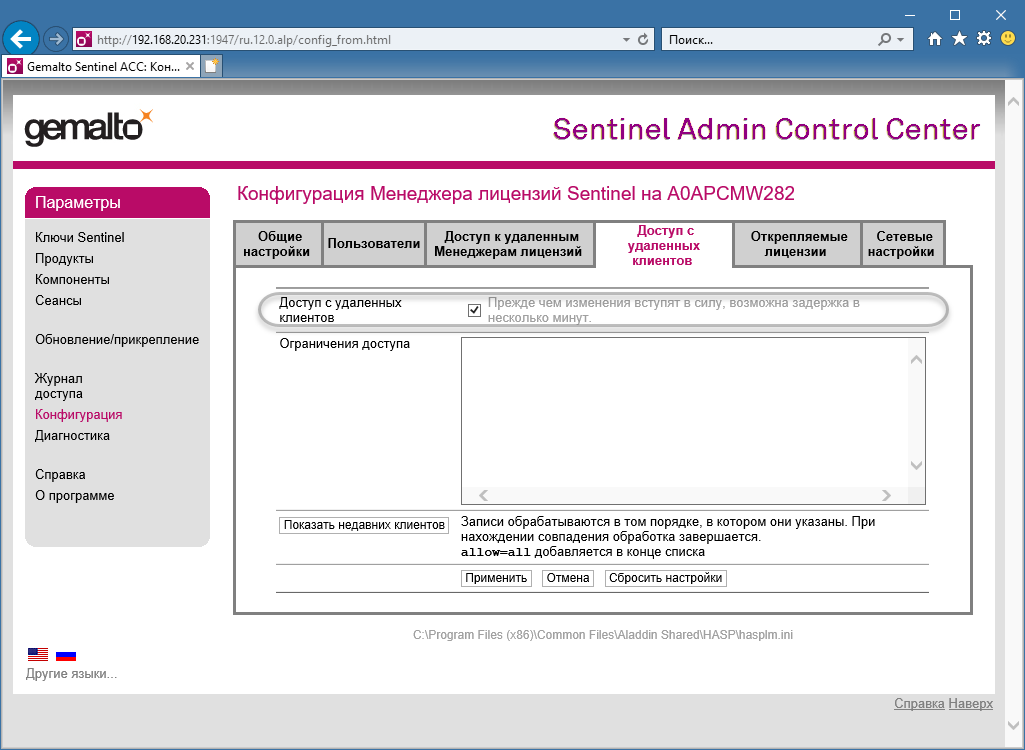Uncheck the Доступ с удаленных клиентов checkbox
Viewport: 1025px width, 750px height.
pyautogui.click(x=472, y=310)
